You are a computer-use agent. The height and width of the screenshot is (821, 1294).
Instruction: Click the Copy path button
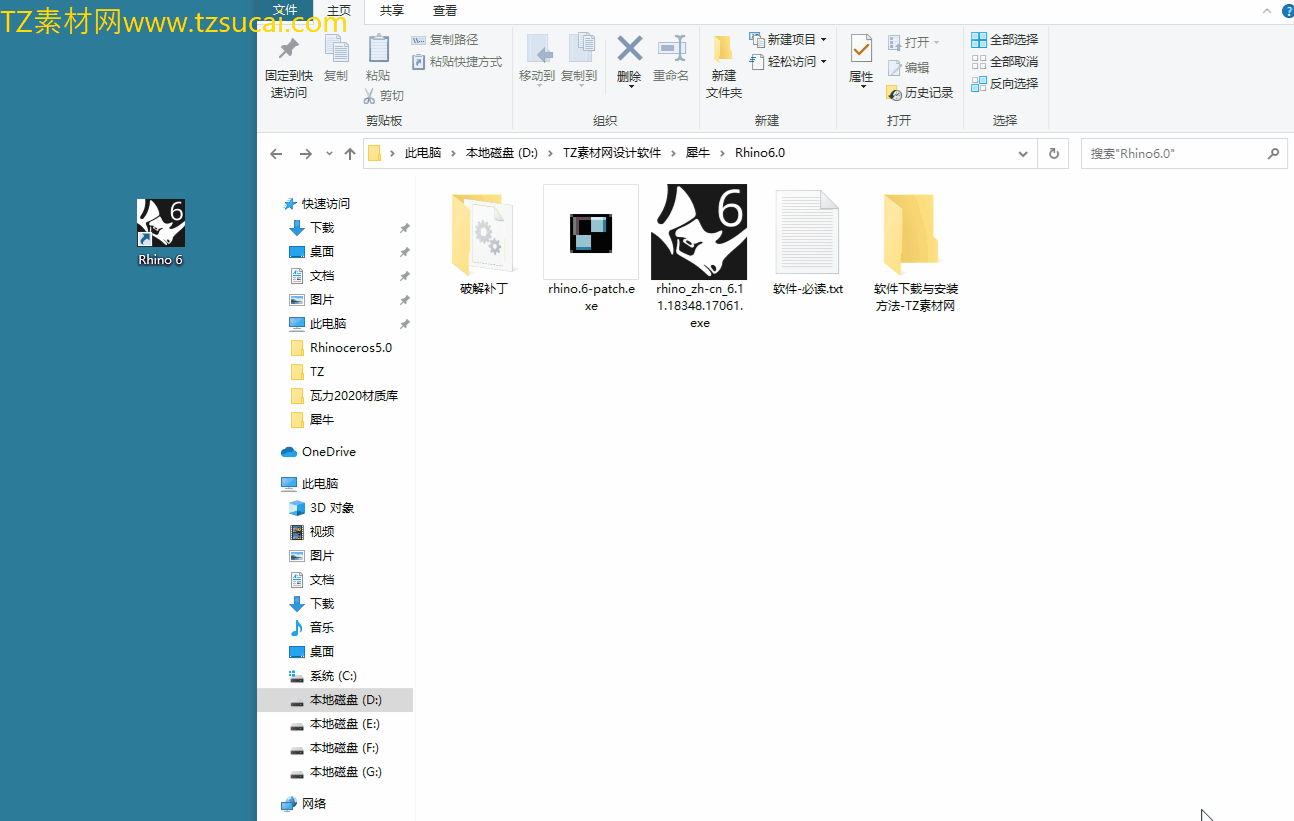[445, 40]
